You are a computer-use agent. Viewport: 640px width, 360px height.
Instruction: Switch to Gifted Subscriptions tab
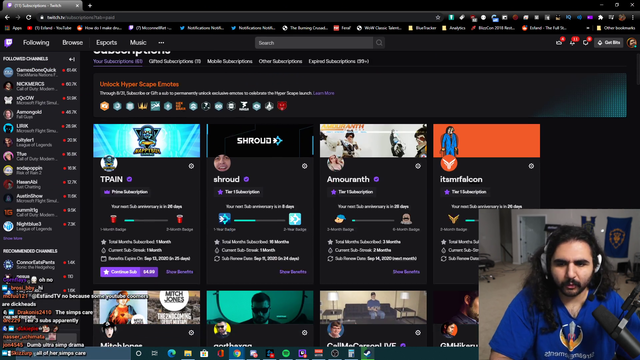tap(175, 61)
